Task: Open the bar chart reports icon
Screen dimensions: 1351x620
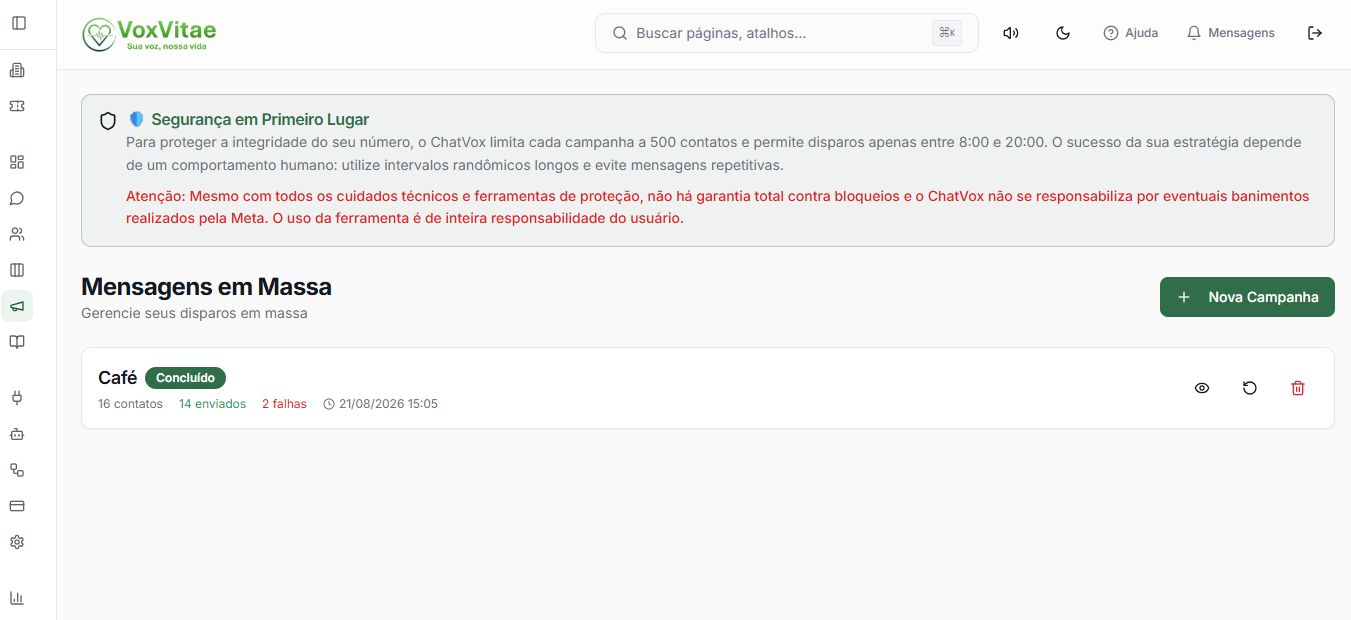Action: (x=17, y=598)
